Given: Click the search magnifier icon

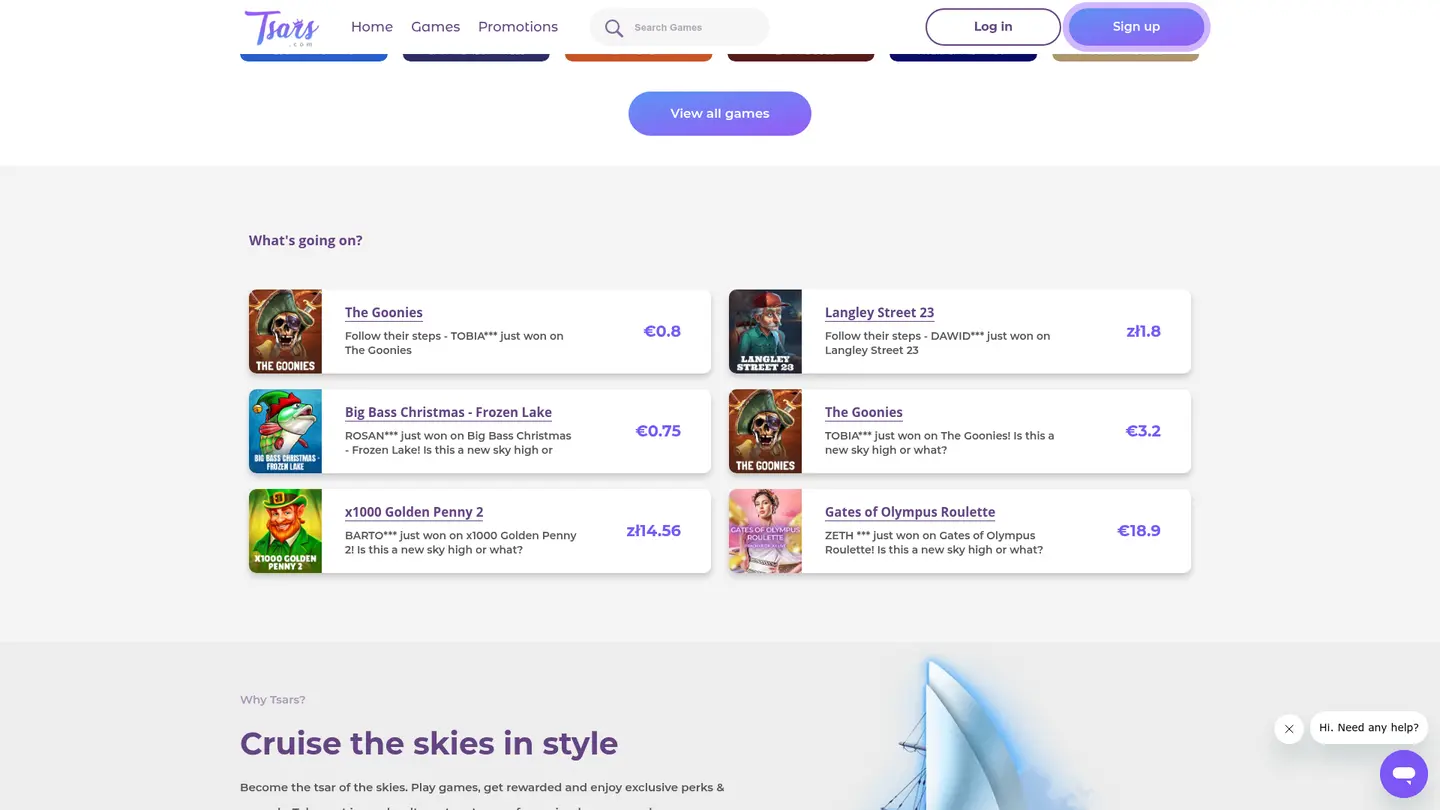Looking at the screenshot, I should 614,28.
